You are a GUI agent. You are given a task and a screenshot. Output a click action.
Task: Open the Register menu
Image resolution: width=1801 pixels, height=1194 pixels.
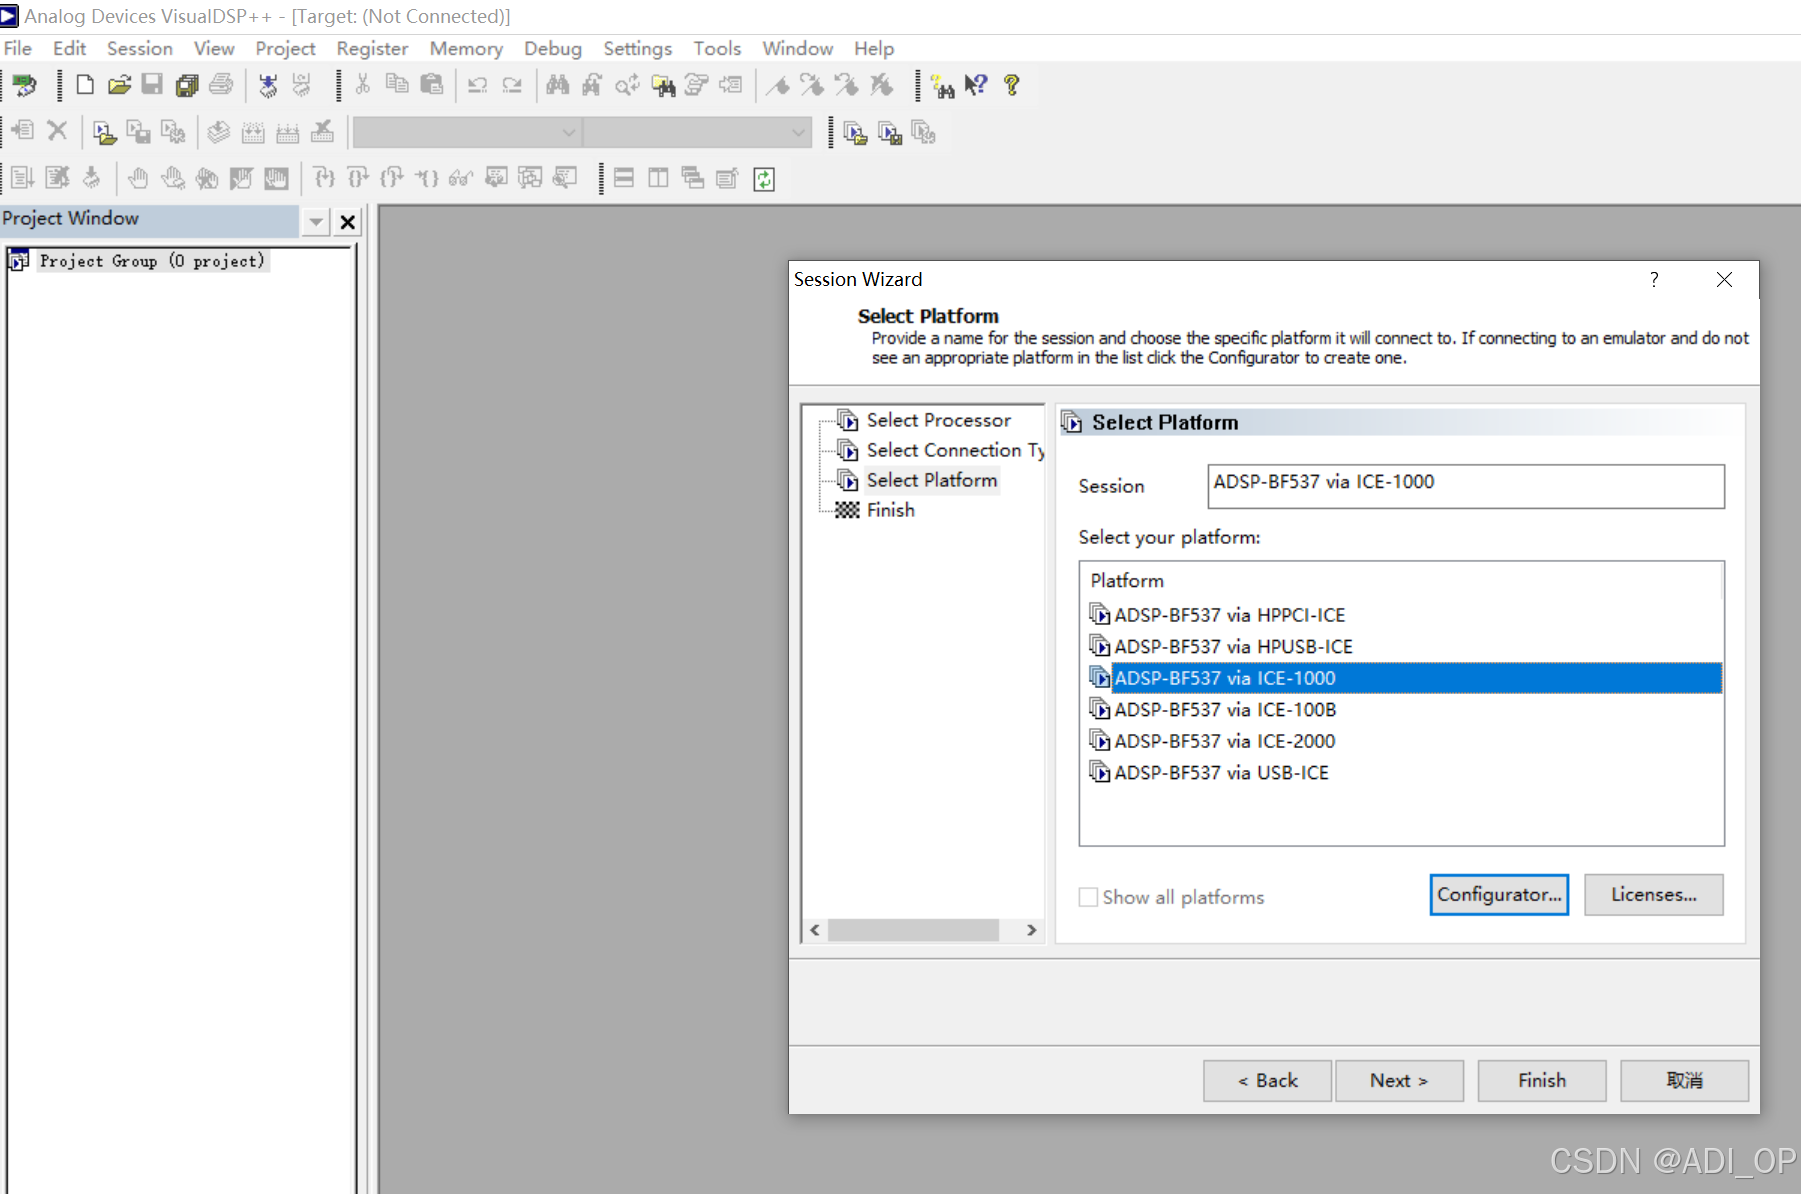tap(372, 48)
